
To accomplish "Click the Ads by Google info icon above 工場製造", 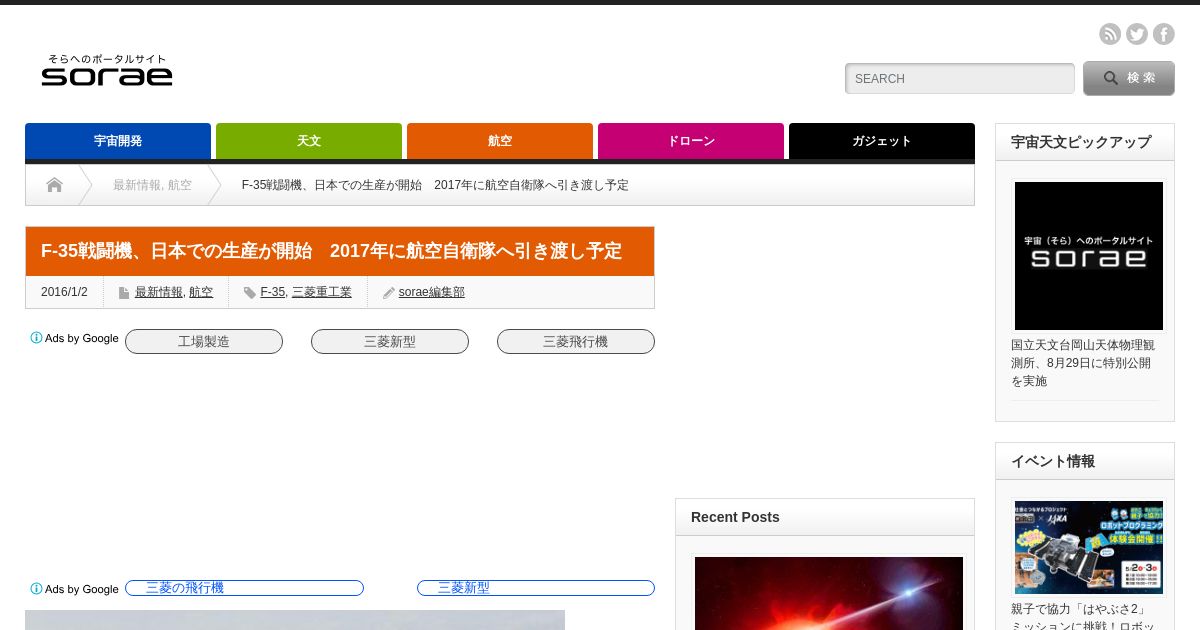I will tap(36, 338).
